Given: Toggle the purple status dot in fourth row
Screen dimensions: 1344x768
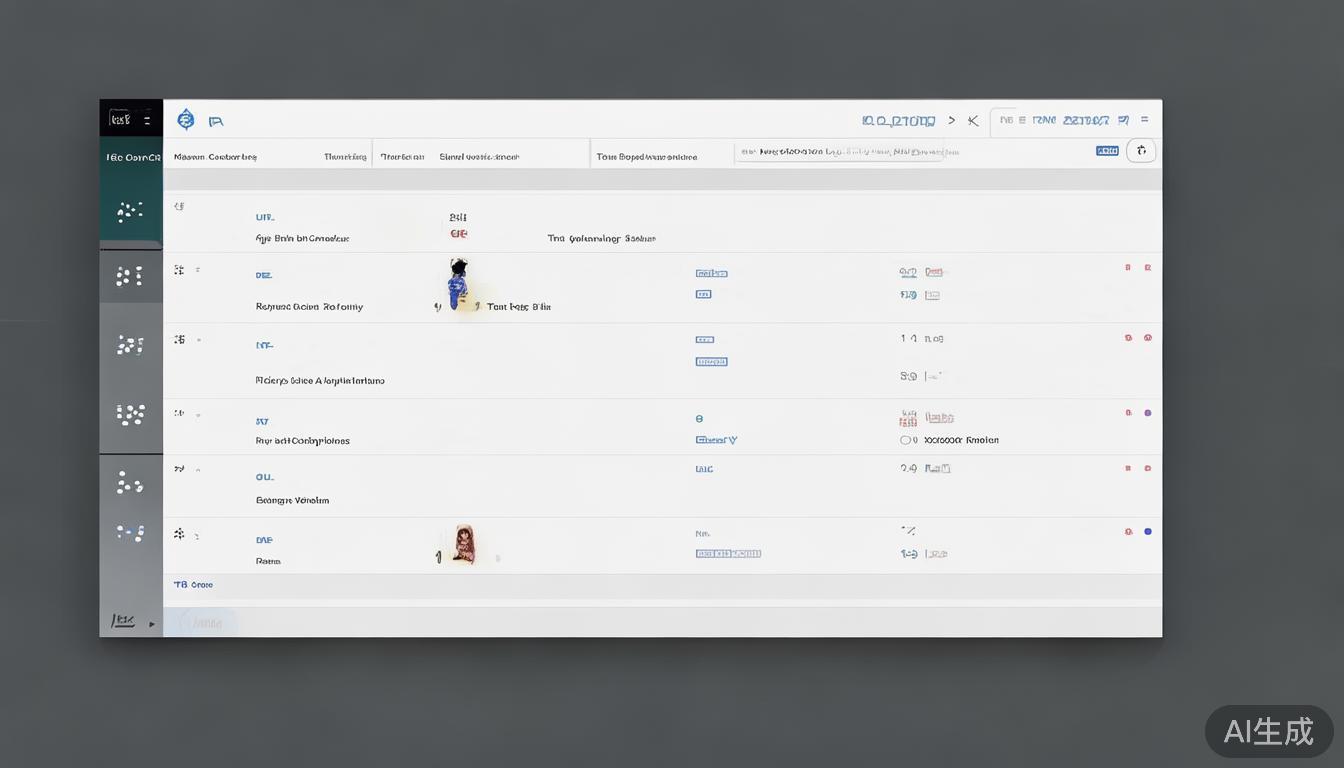Looking at the screenshot, I should (1147, 413).
